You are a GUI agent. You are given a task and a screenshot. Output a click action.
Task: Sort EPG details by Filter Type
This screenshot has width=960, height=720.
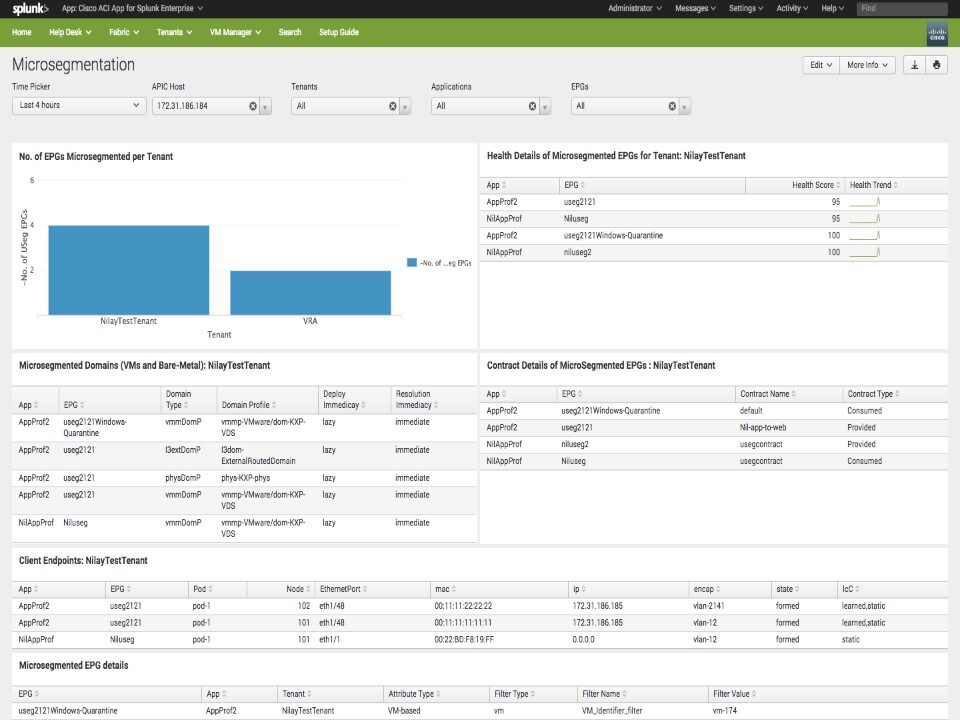pyautogui.click(x=514, y=694)
